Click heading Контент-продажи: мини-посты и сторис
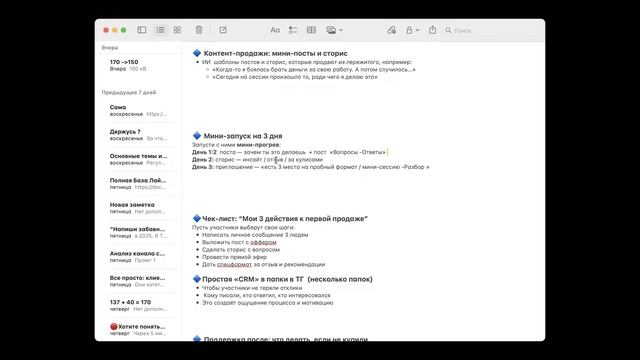 [x=275, y=53]
